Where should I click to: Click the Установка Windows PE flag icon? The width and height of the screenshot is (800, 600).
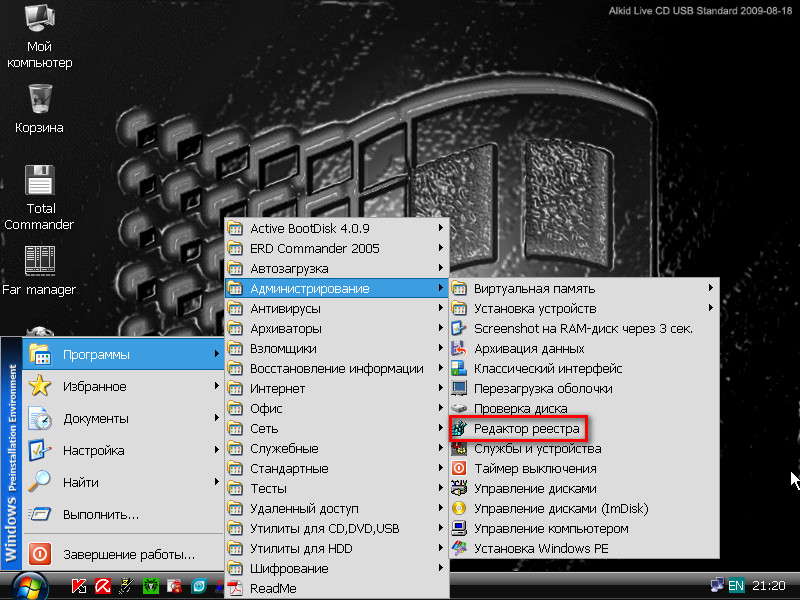point(459,548)
